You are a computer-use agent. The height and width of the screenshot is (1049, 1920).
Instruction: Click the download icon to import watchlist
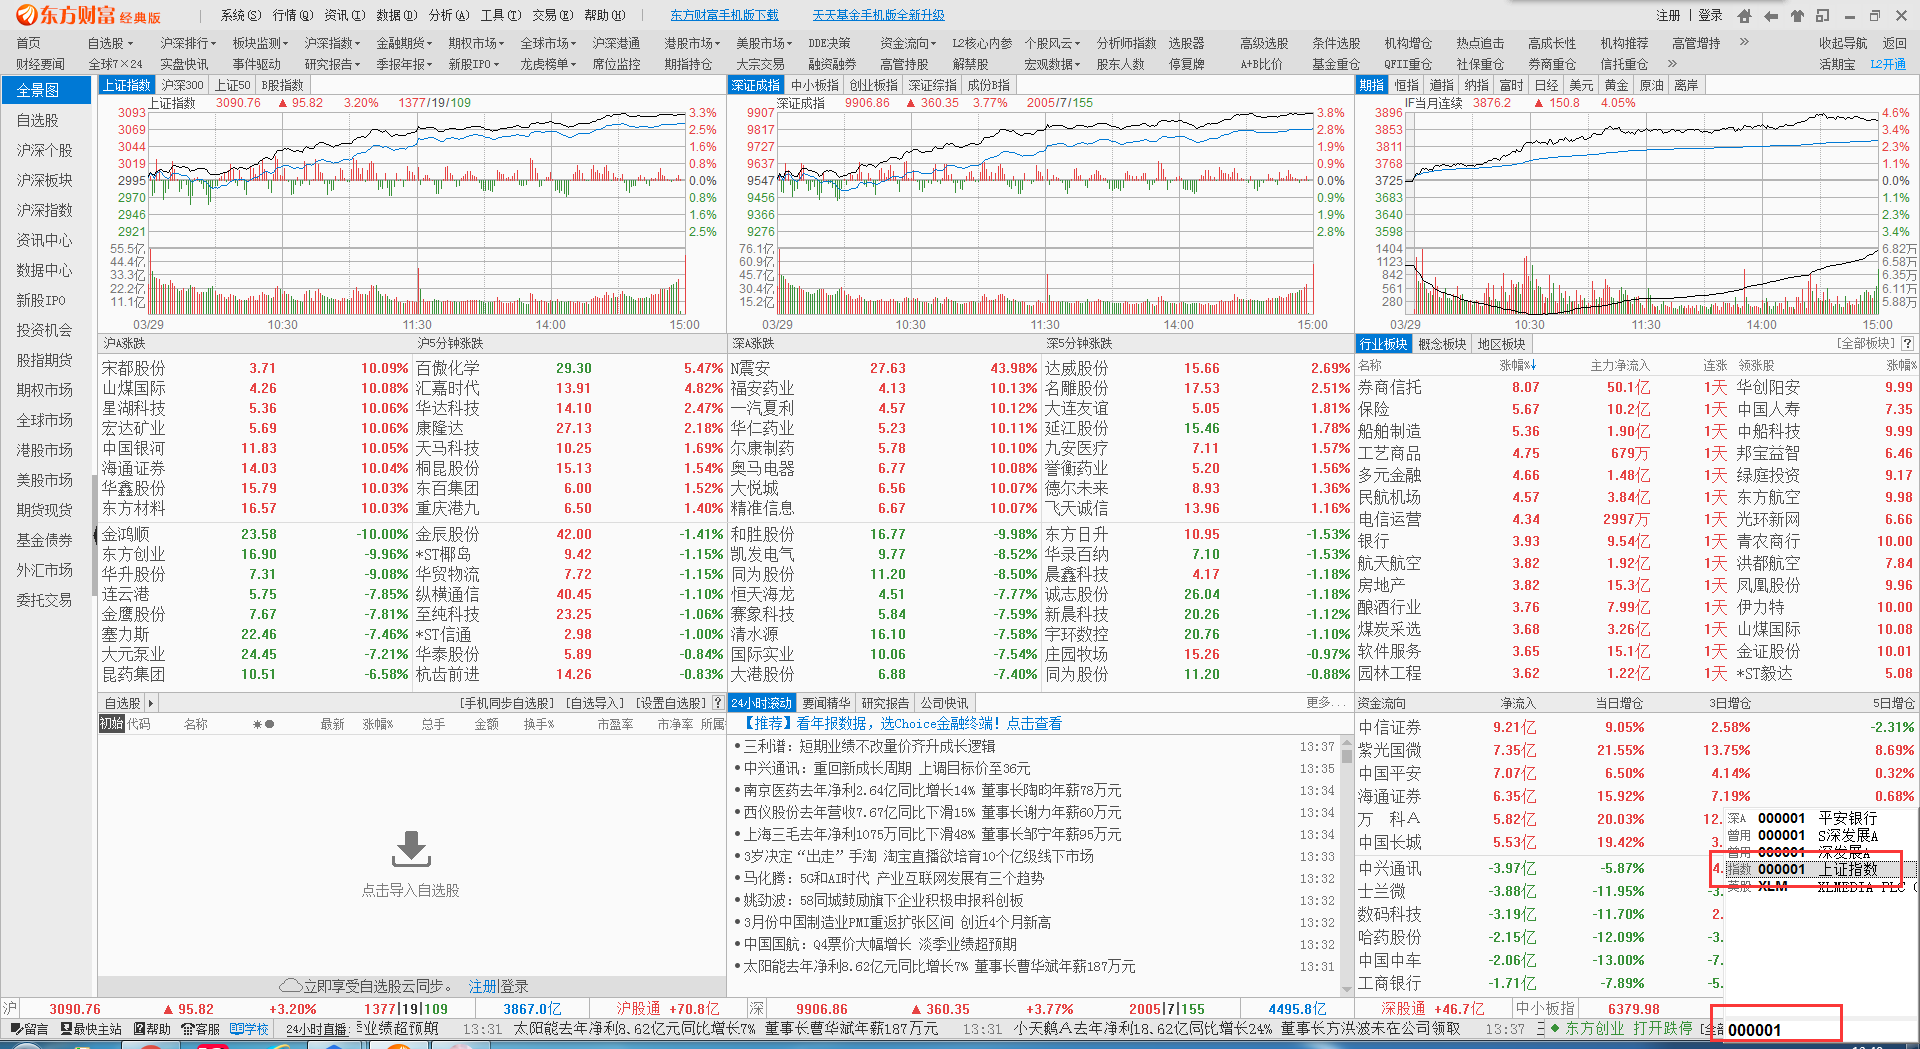point(411,849)
